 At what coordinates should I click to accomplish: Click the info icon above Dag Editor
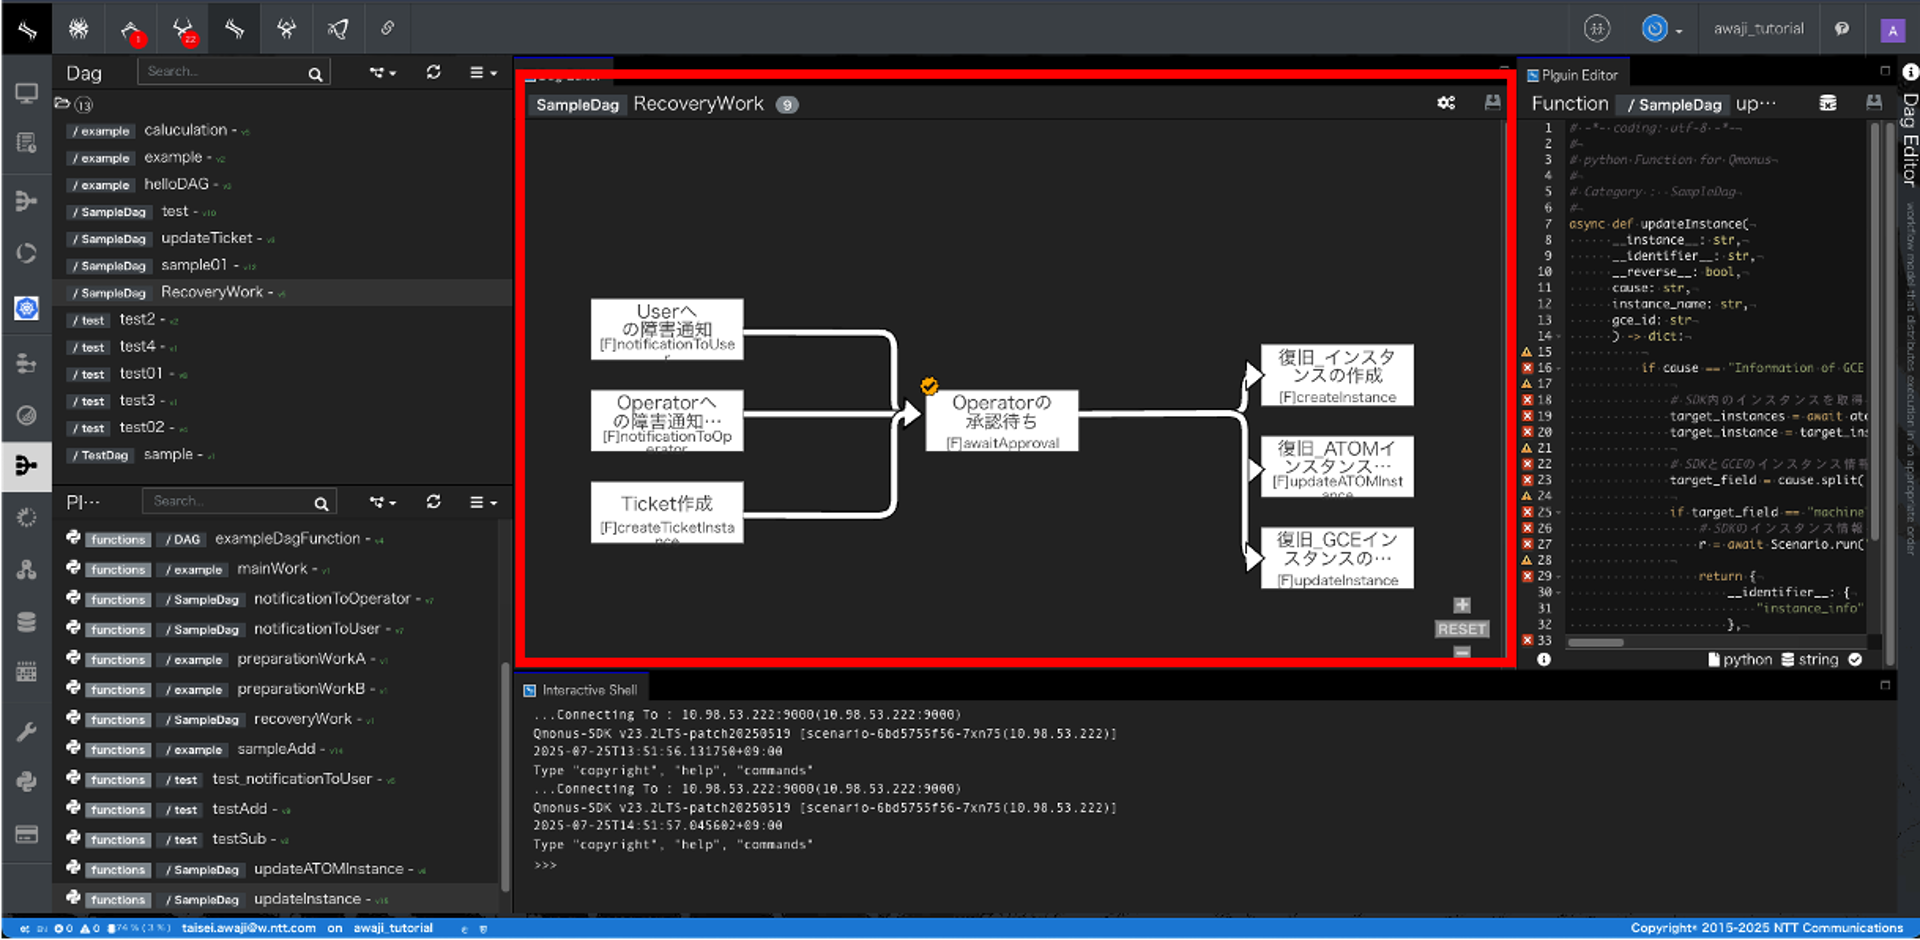(x=1909, y=72)
